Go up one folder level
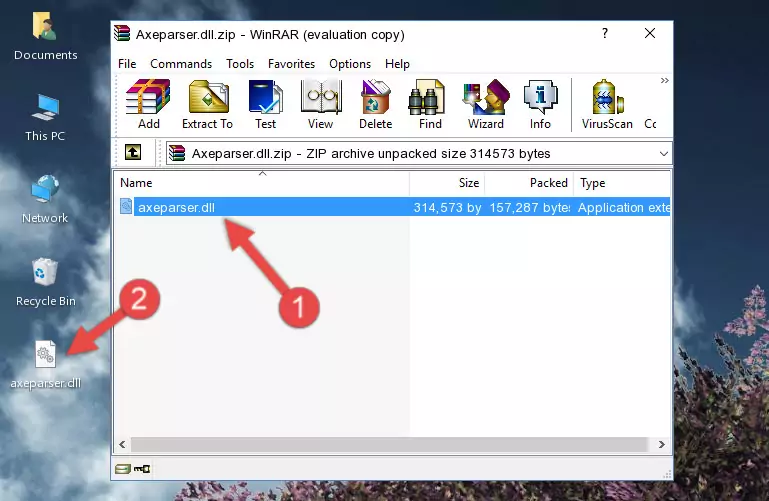769x501 pixels. coord(133,152)
